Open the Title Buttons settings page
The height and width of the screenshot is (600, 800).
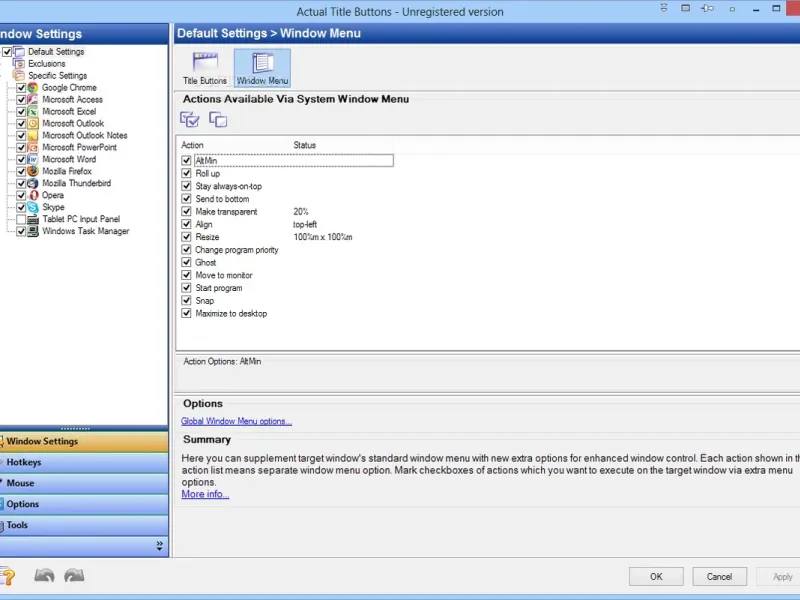(x=204, y=67)
